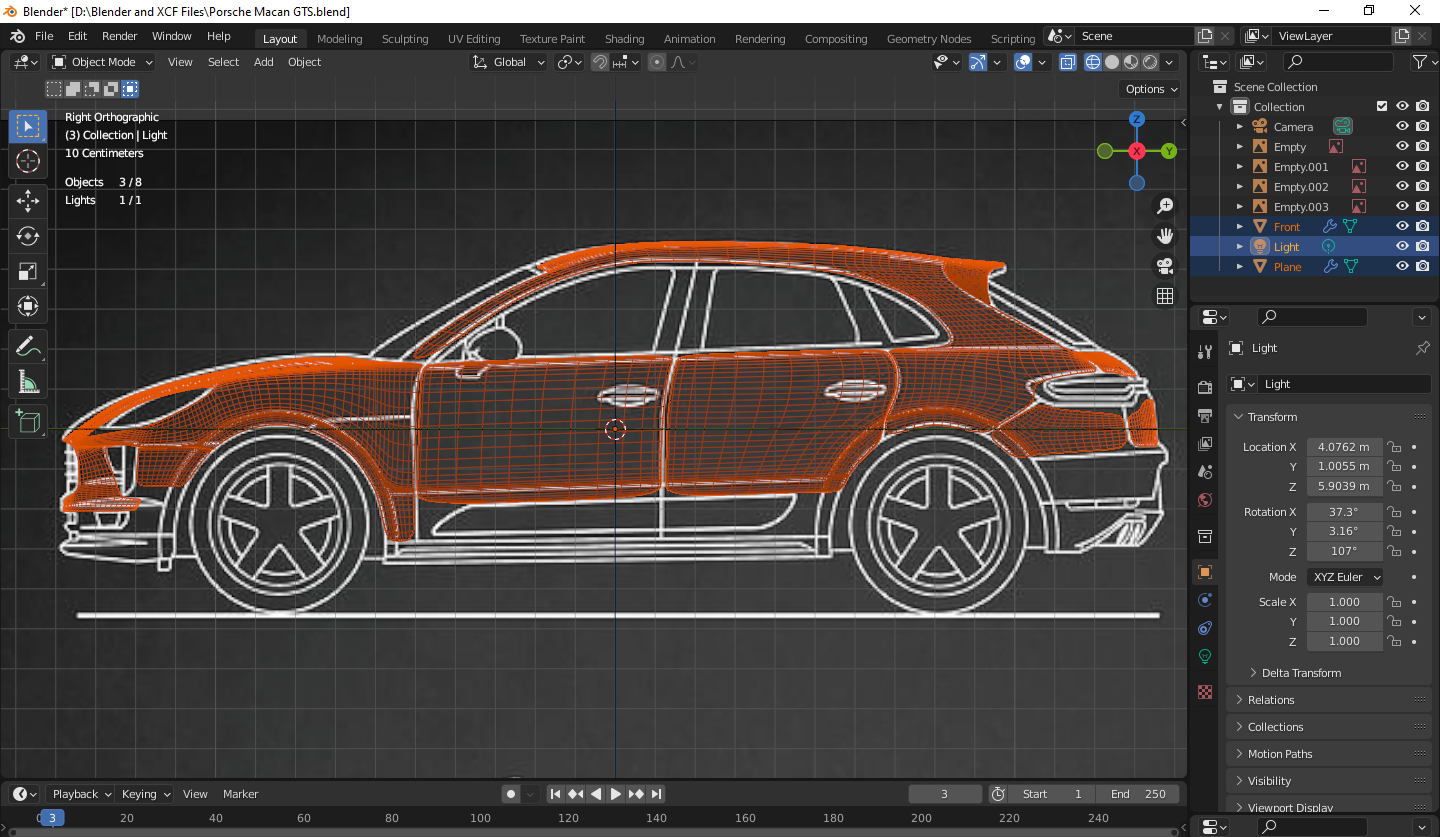
Task: Open the Texture properties tab
Action: coord(1205,692)
